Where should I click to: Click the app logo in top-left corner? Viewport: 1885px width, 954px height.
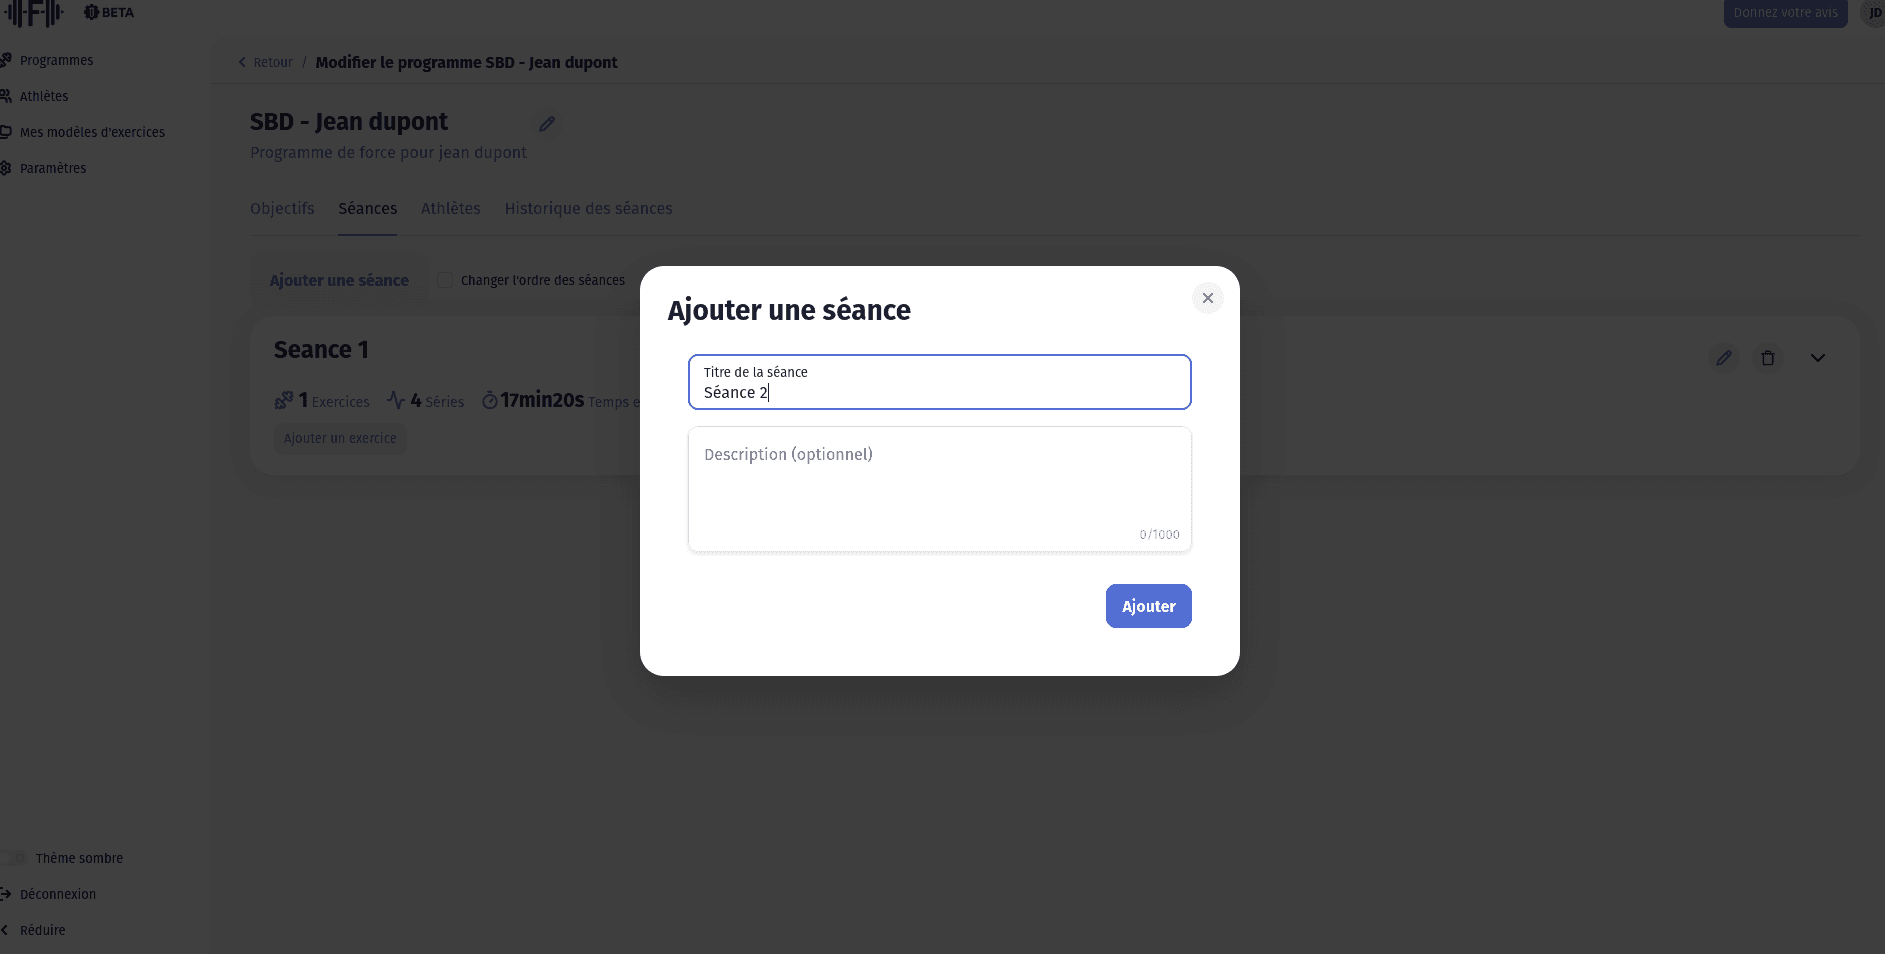34,13
